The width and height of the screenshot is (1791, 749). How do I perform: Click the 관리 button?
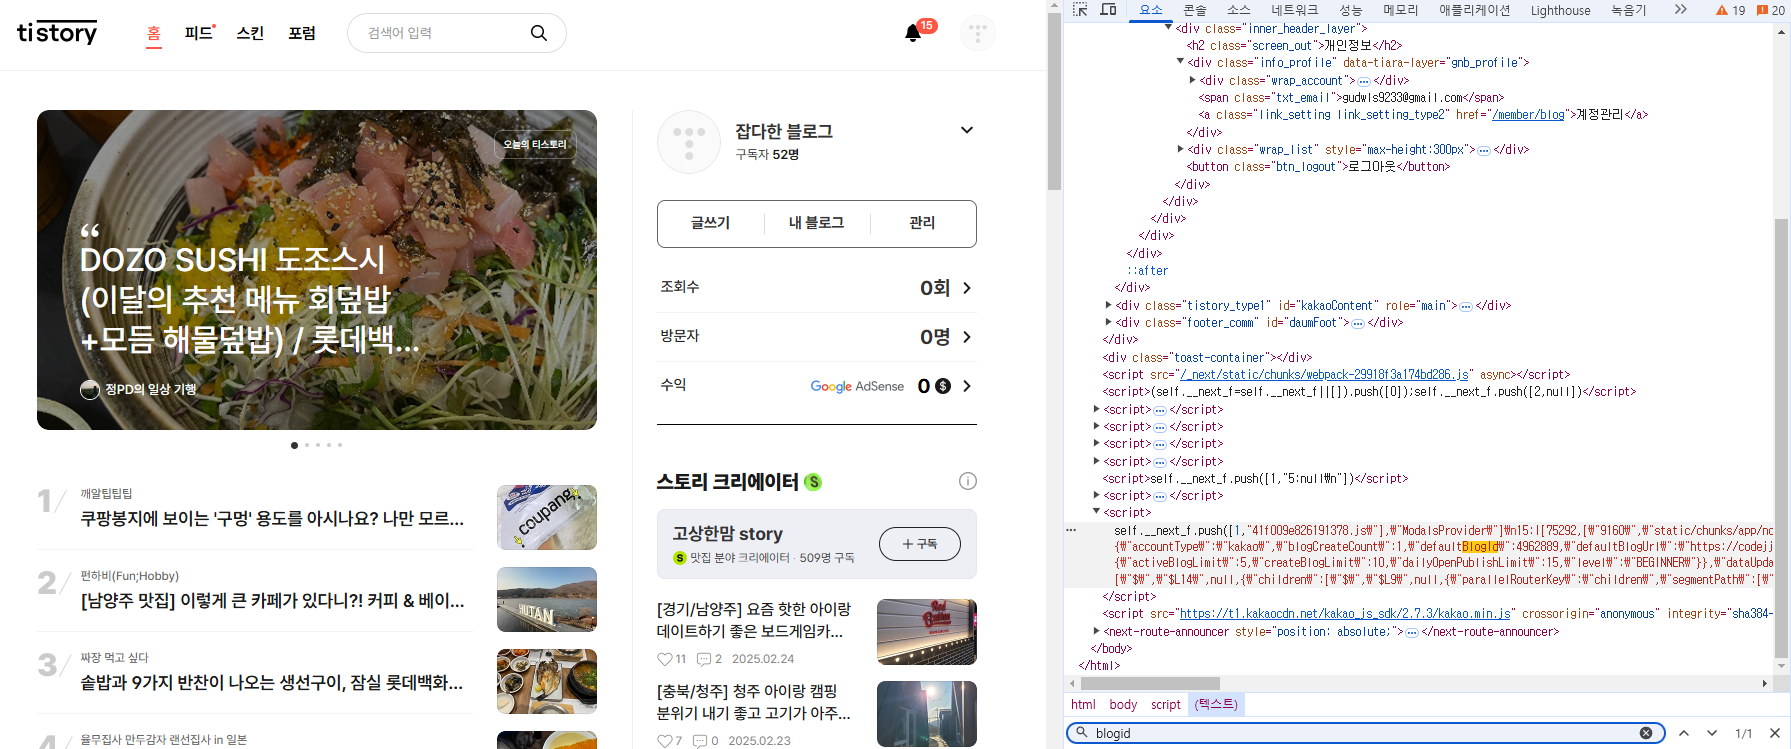922,223
